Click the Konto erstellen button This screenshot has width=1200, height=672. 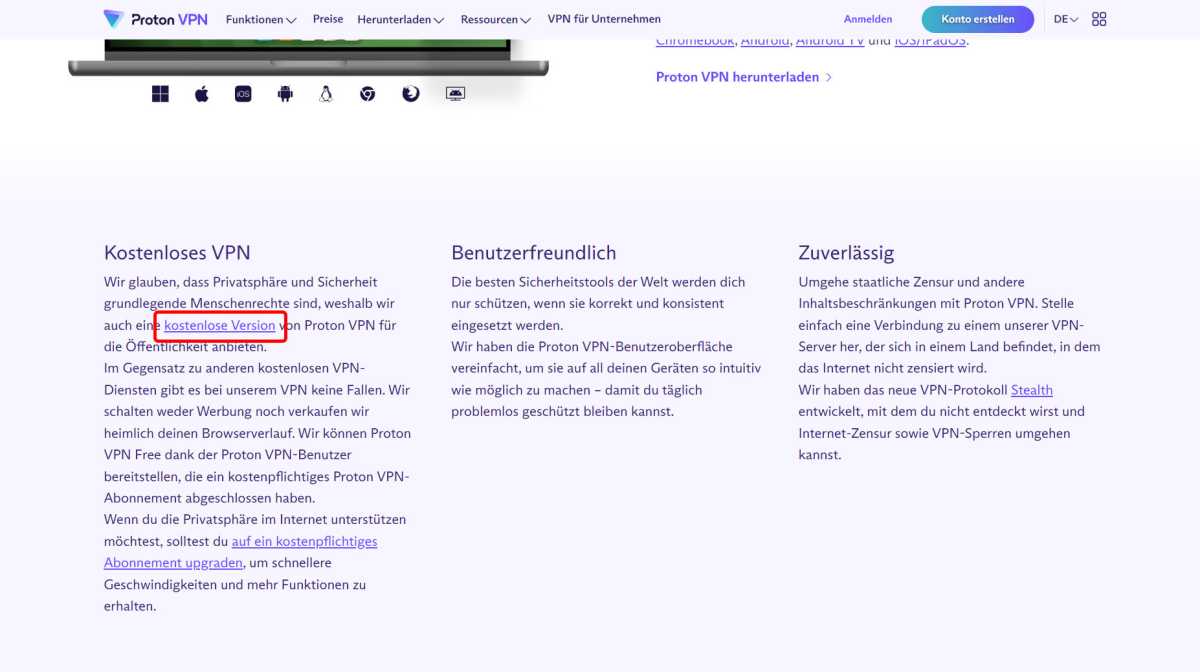[978, 19]
